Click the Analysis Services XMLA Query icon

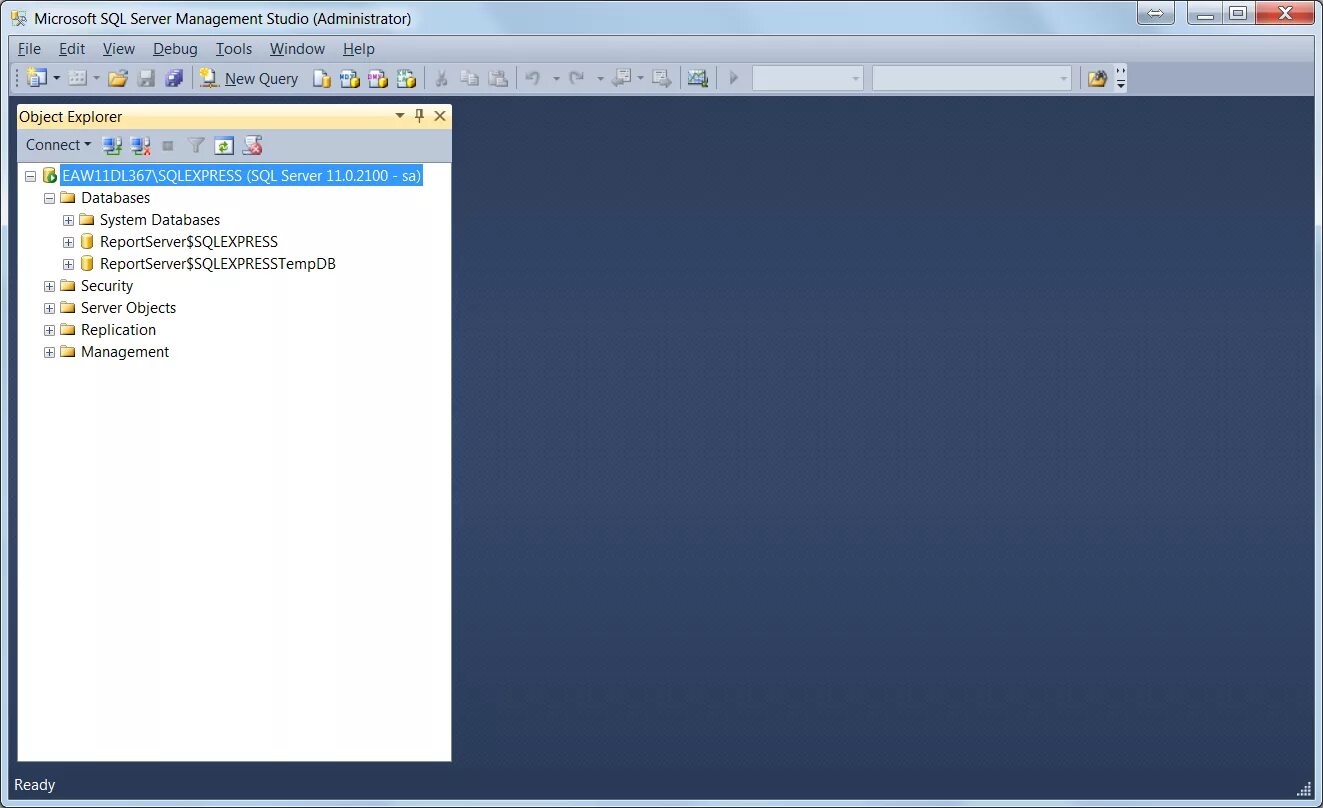coord(405,78)
